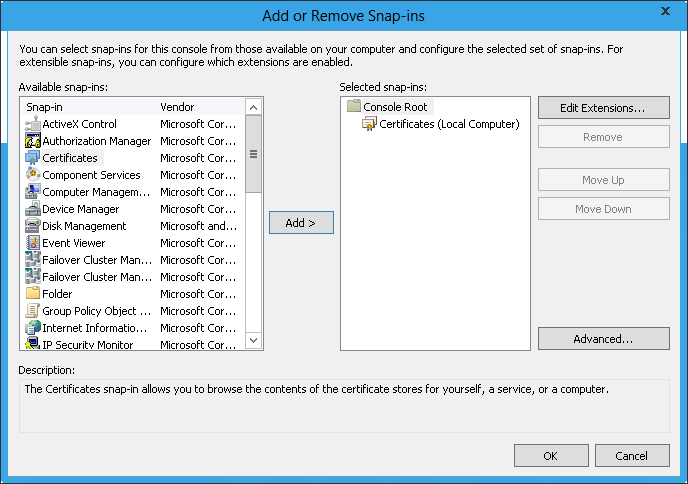Confirm the dialog with OK

click(551, 456)
